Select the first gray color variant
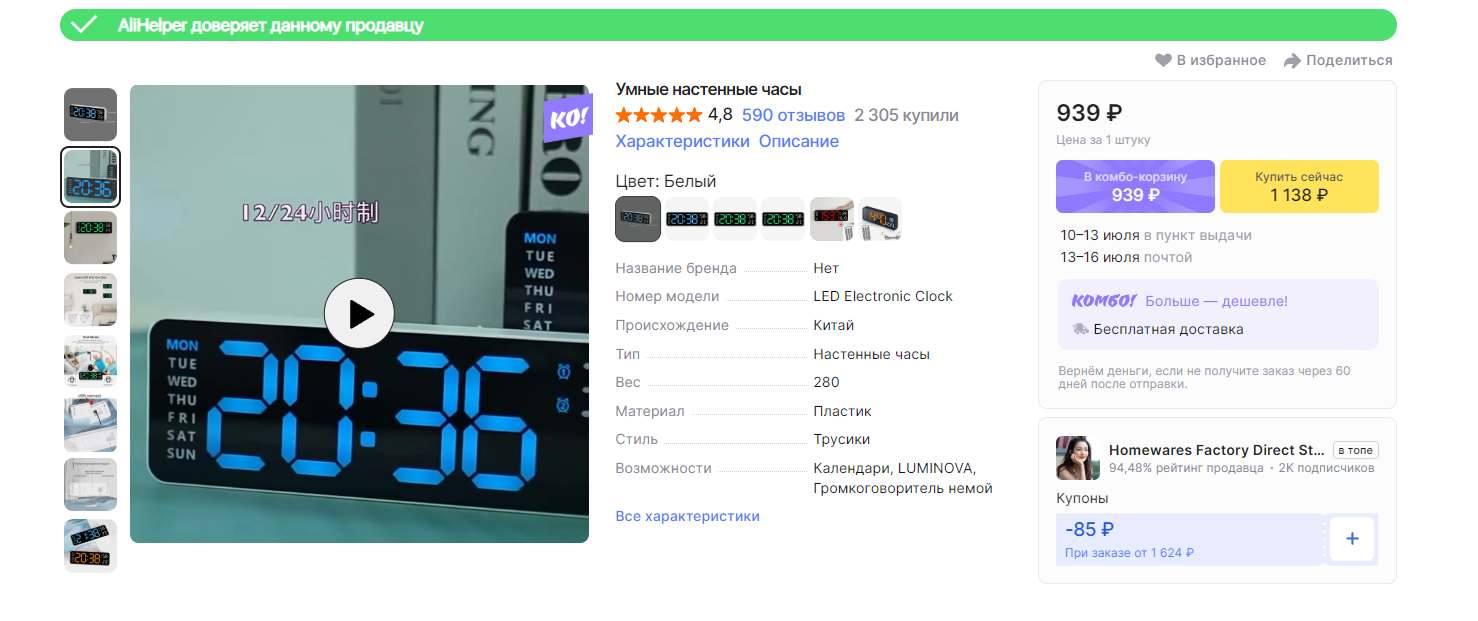Screen dimensions: 1478x621 (x=638, y=219)
